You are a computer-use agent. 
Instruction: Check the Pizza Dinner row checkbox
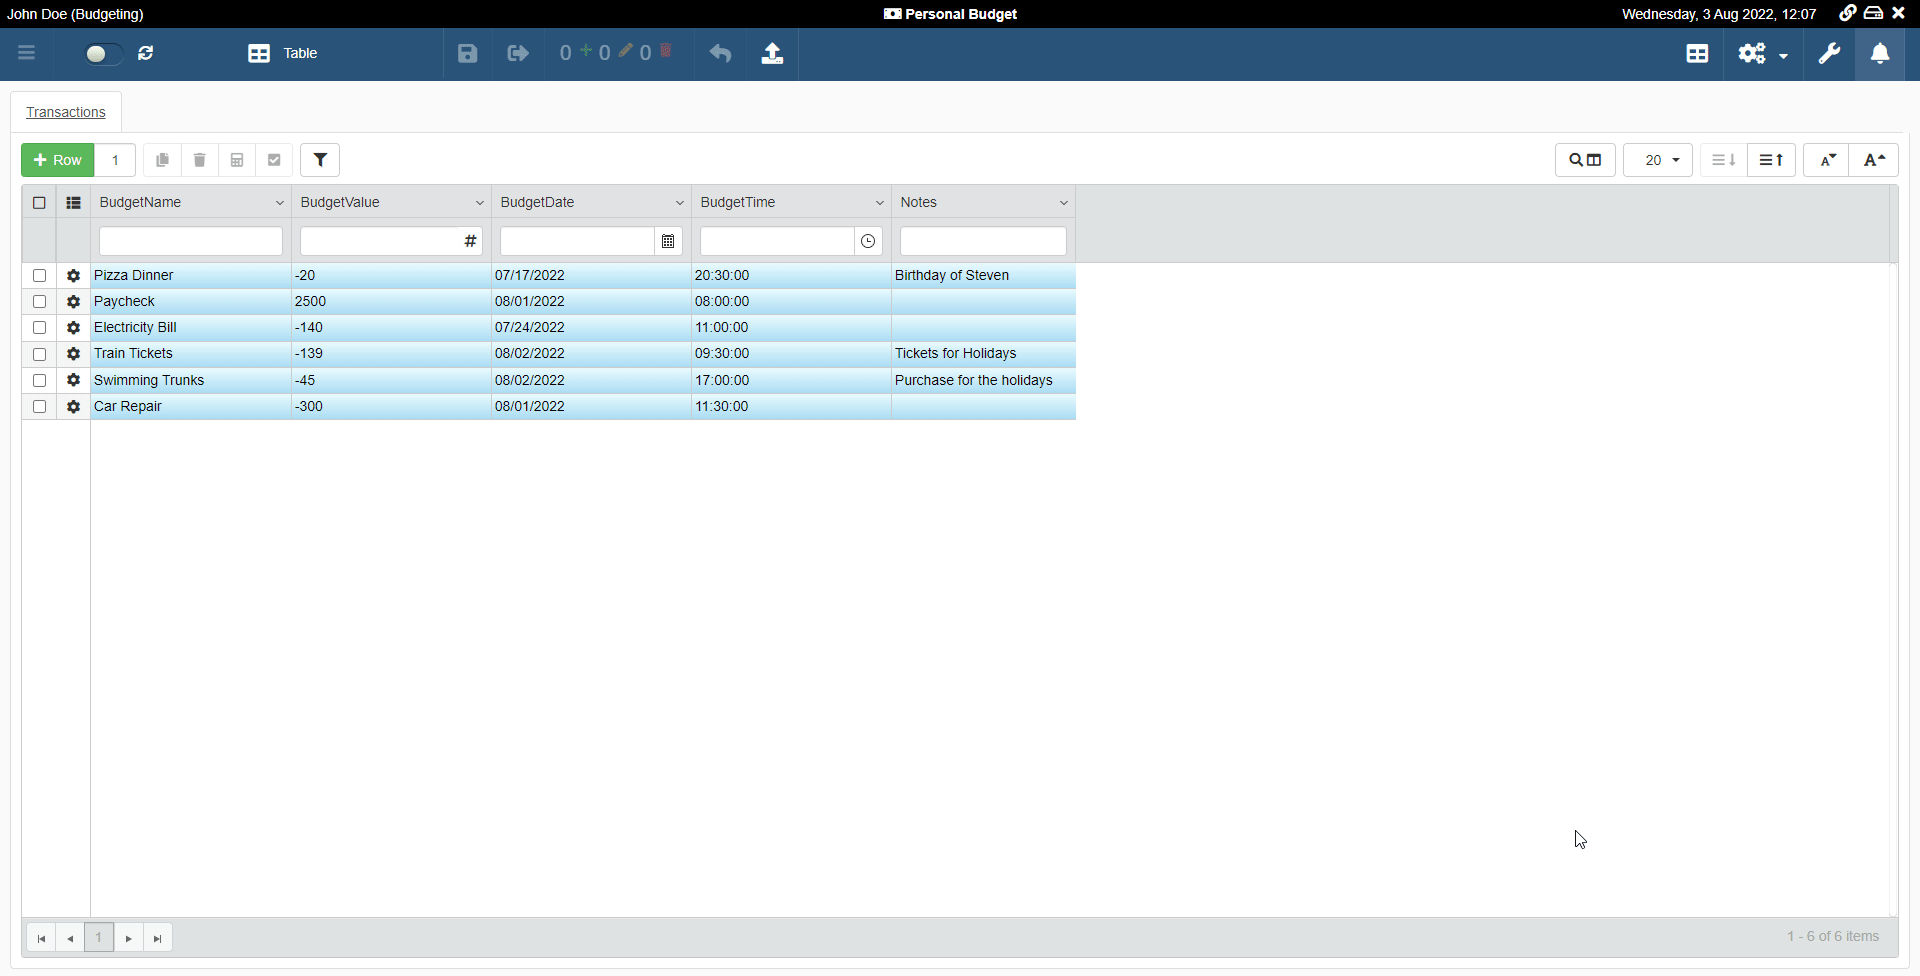(x=40, y=276)
